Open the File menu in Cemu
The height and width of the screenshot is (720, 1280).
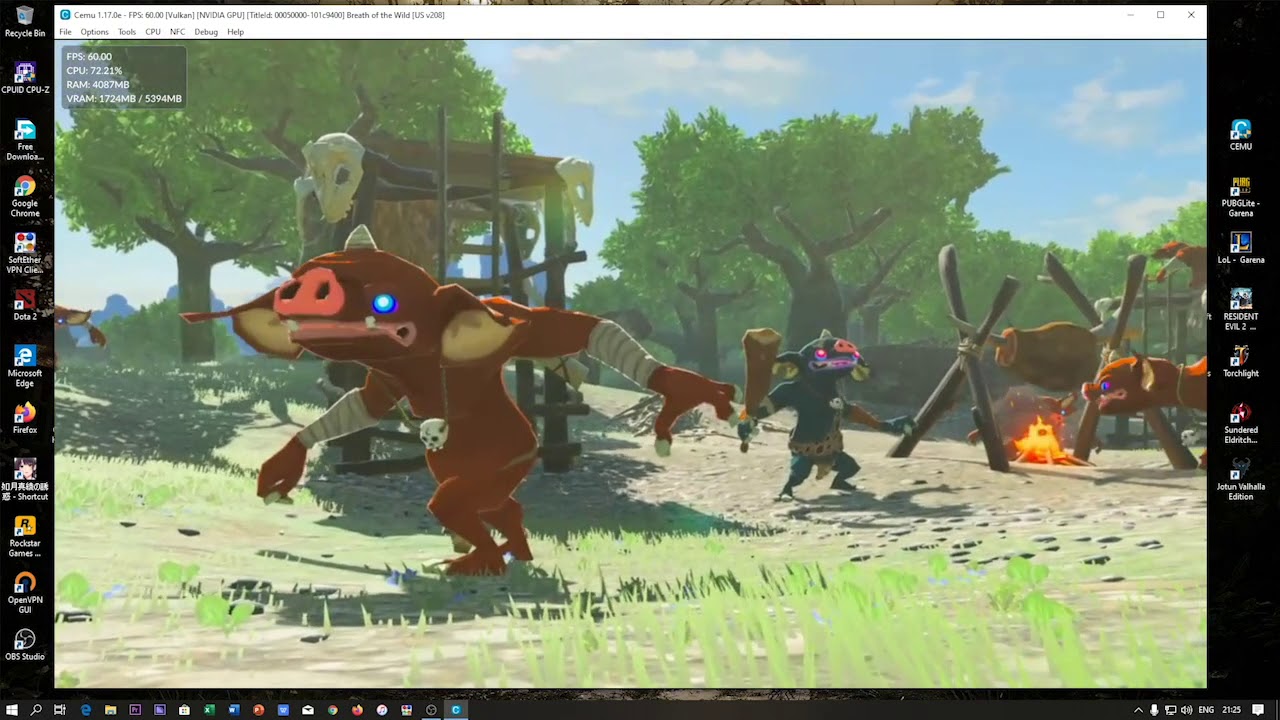(65, 32)
